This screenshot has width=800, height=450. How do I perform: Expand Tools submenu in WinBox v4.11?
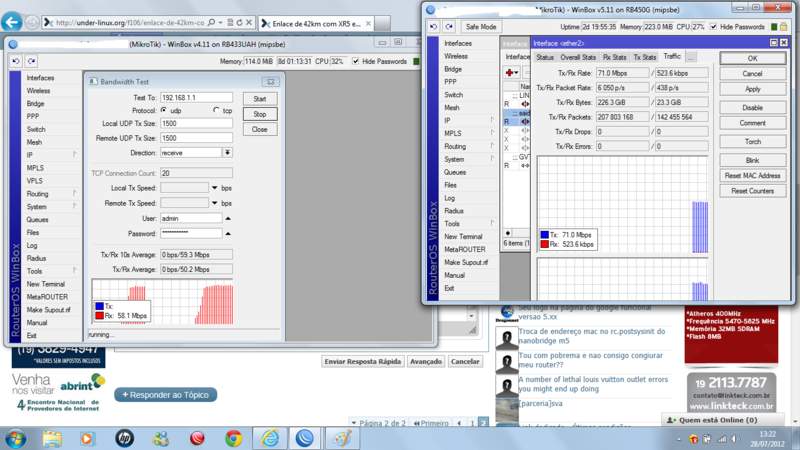pyautogui.click(x=74, y=270)
